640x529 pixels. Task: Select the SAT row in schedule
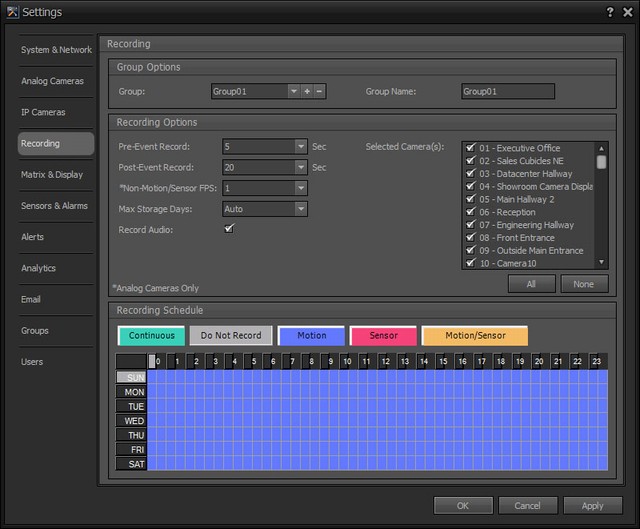click(131, 464)
